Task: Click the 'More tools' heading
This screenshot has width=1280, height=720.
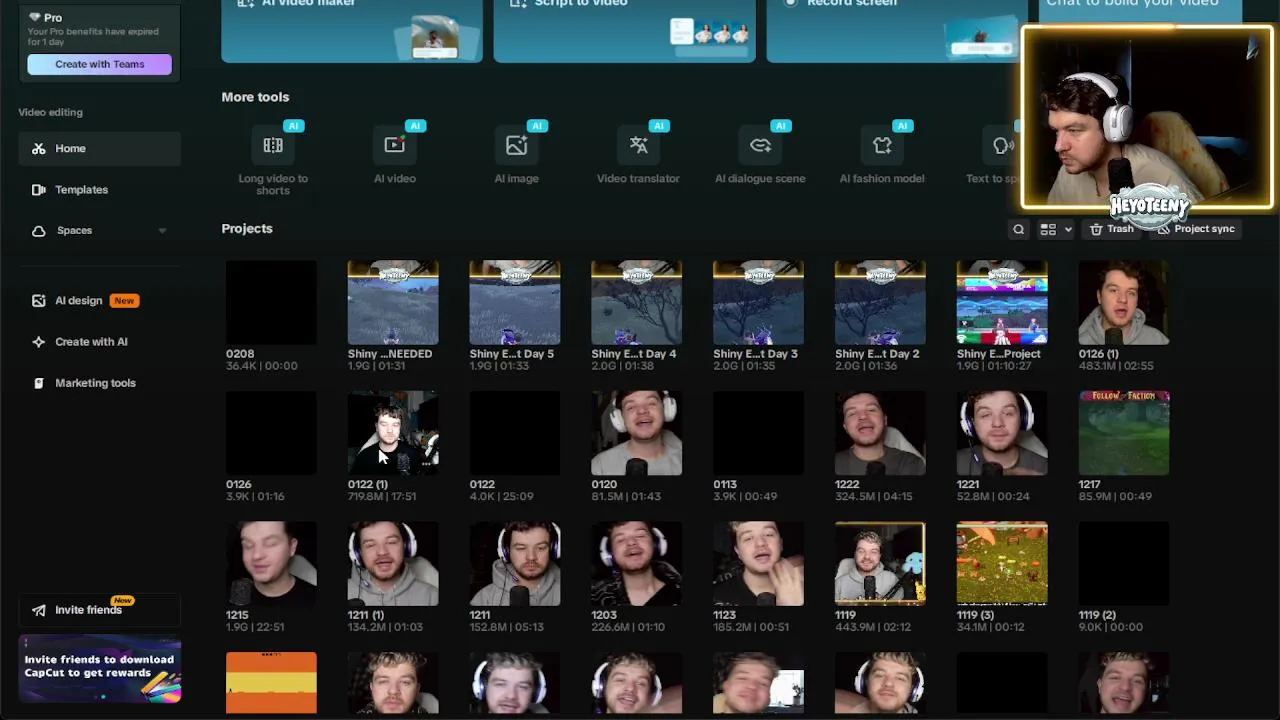Action: (255, 97)
